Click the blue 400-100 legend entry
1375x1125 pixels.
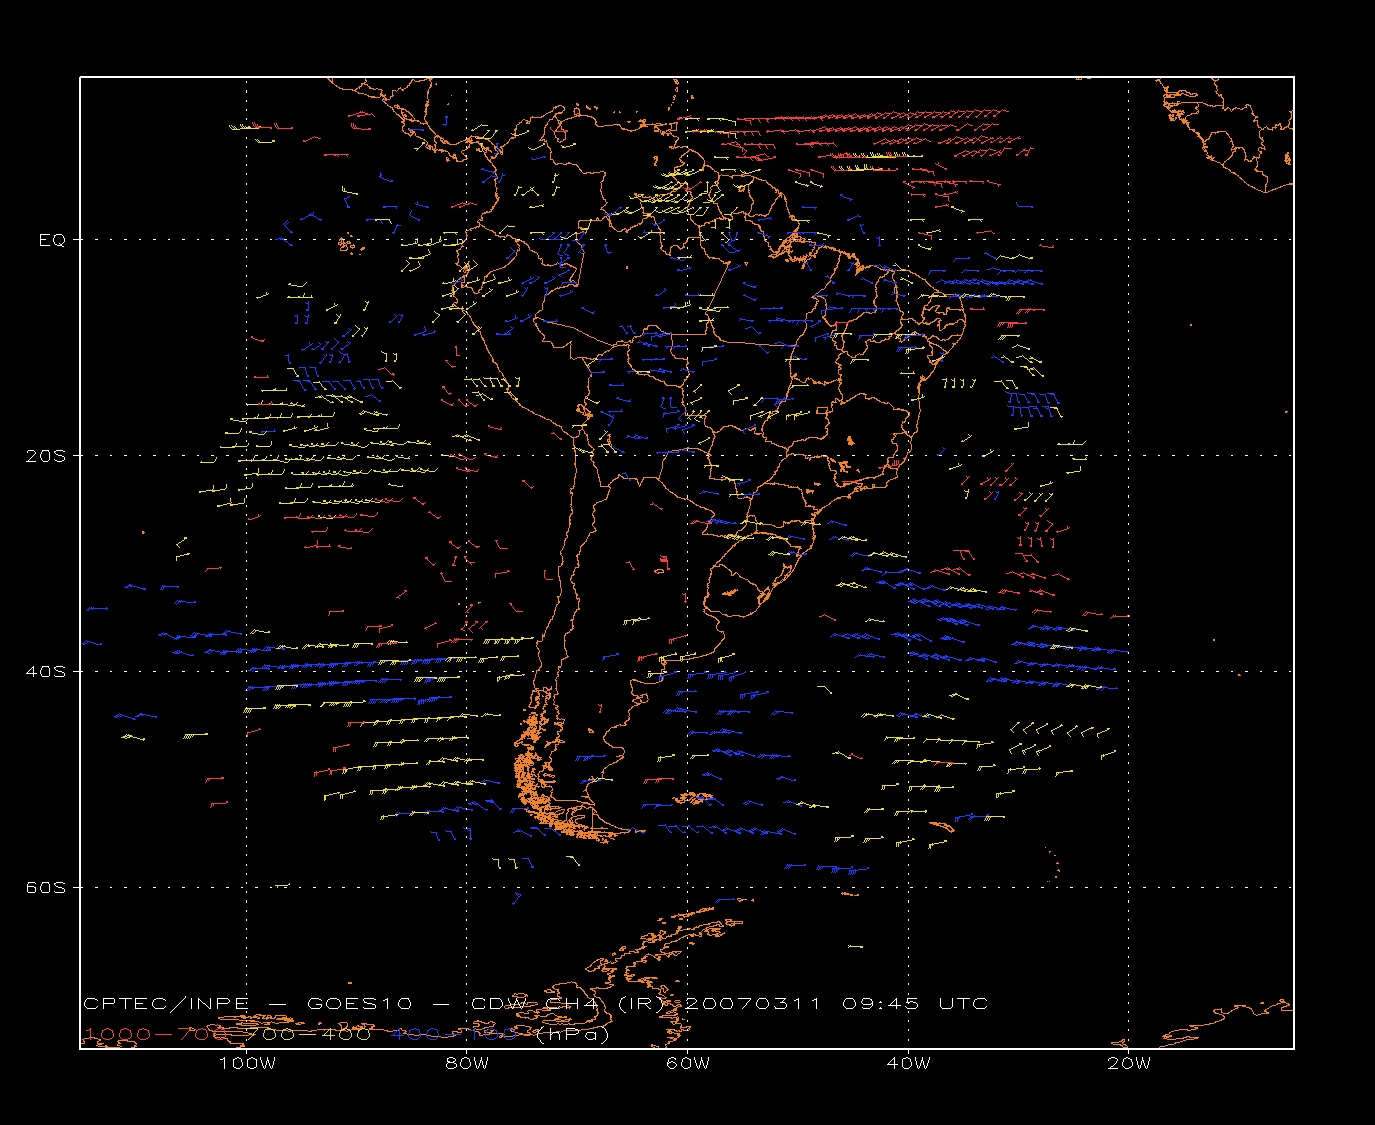pos(455,1034)
